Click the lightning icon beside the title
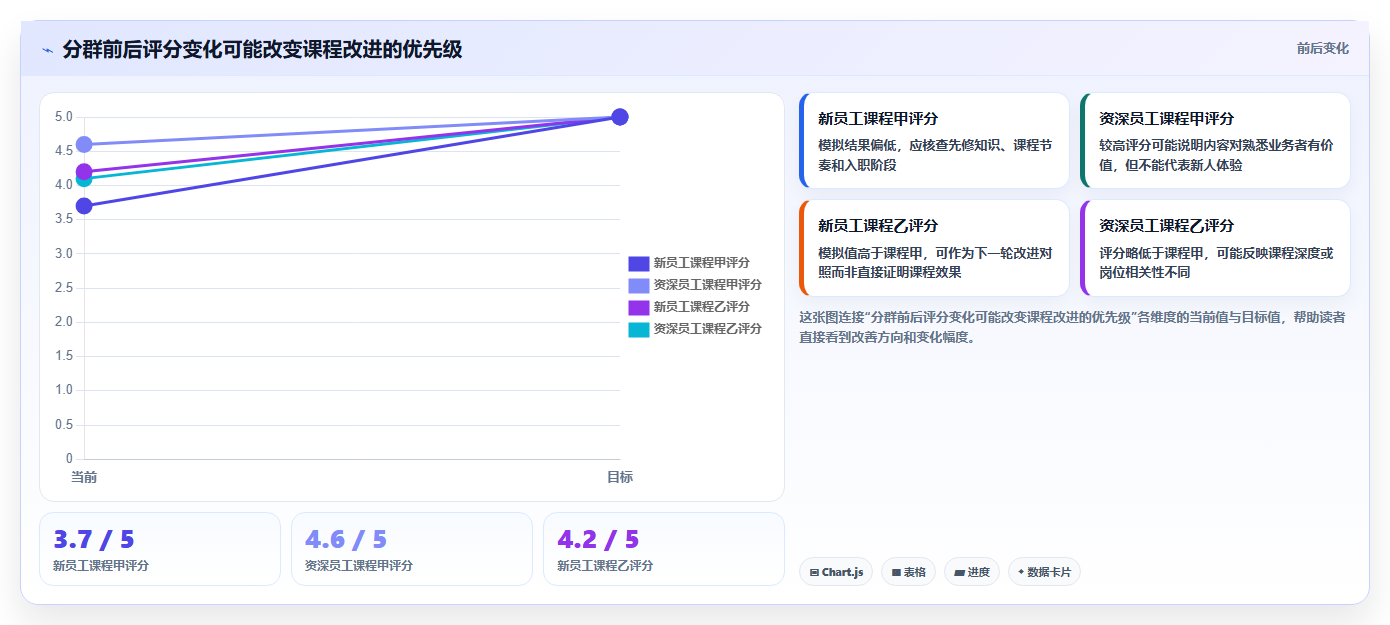 coord(47,50)
